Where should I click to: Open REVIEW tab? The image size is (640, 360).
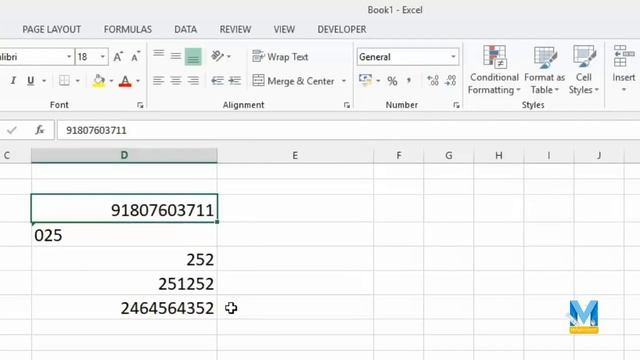point(235,29)
